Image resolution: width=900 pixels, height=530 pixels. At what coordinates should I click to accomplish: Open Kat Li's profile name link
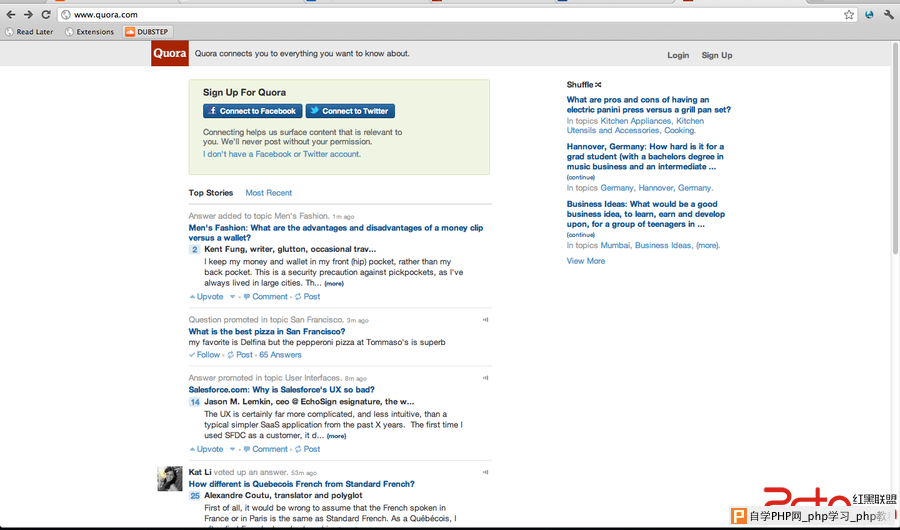coord(200,472)
